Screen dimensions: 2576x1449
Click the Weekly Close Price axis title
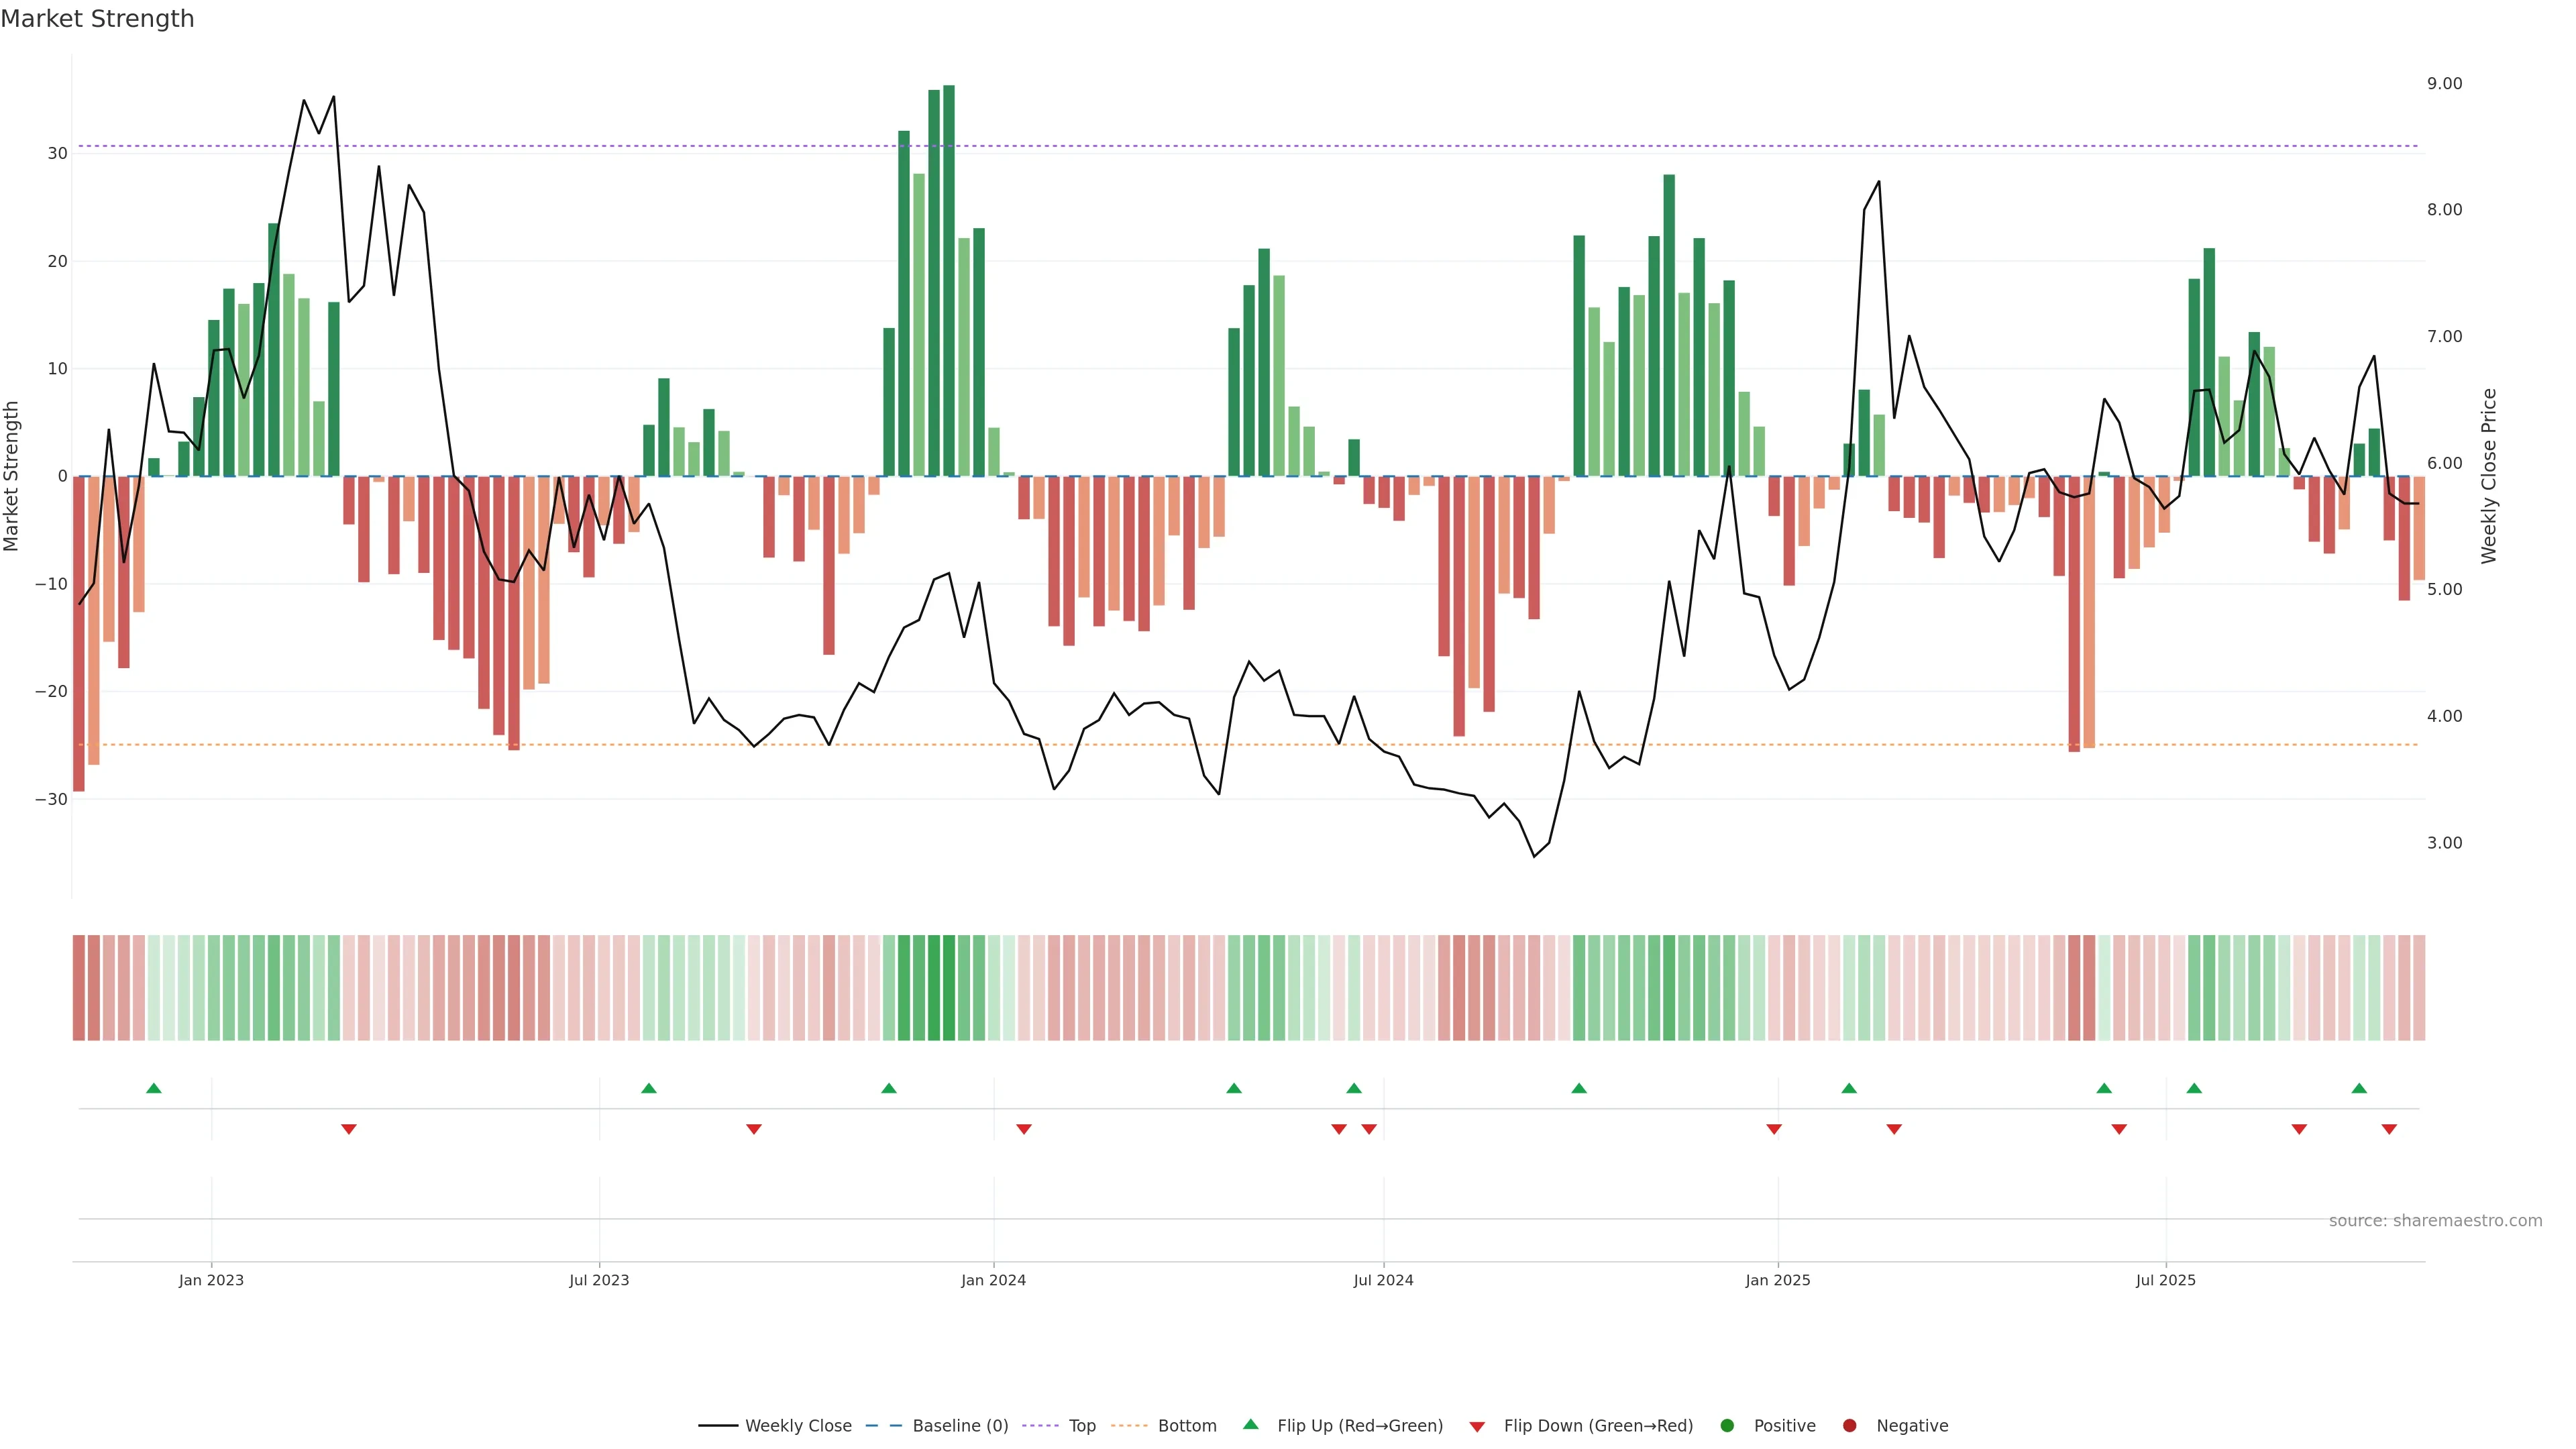pyautogui.click(x=2489, y=476)
